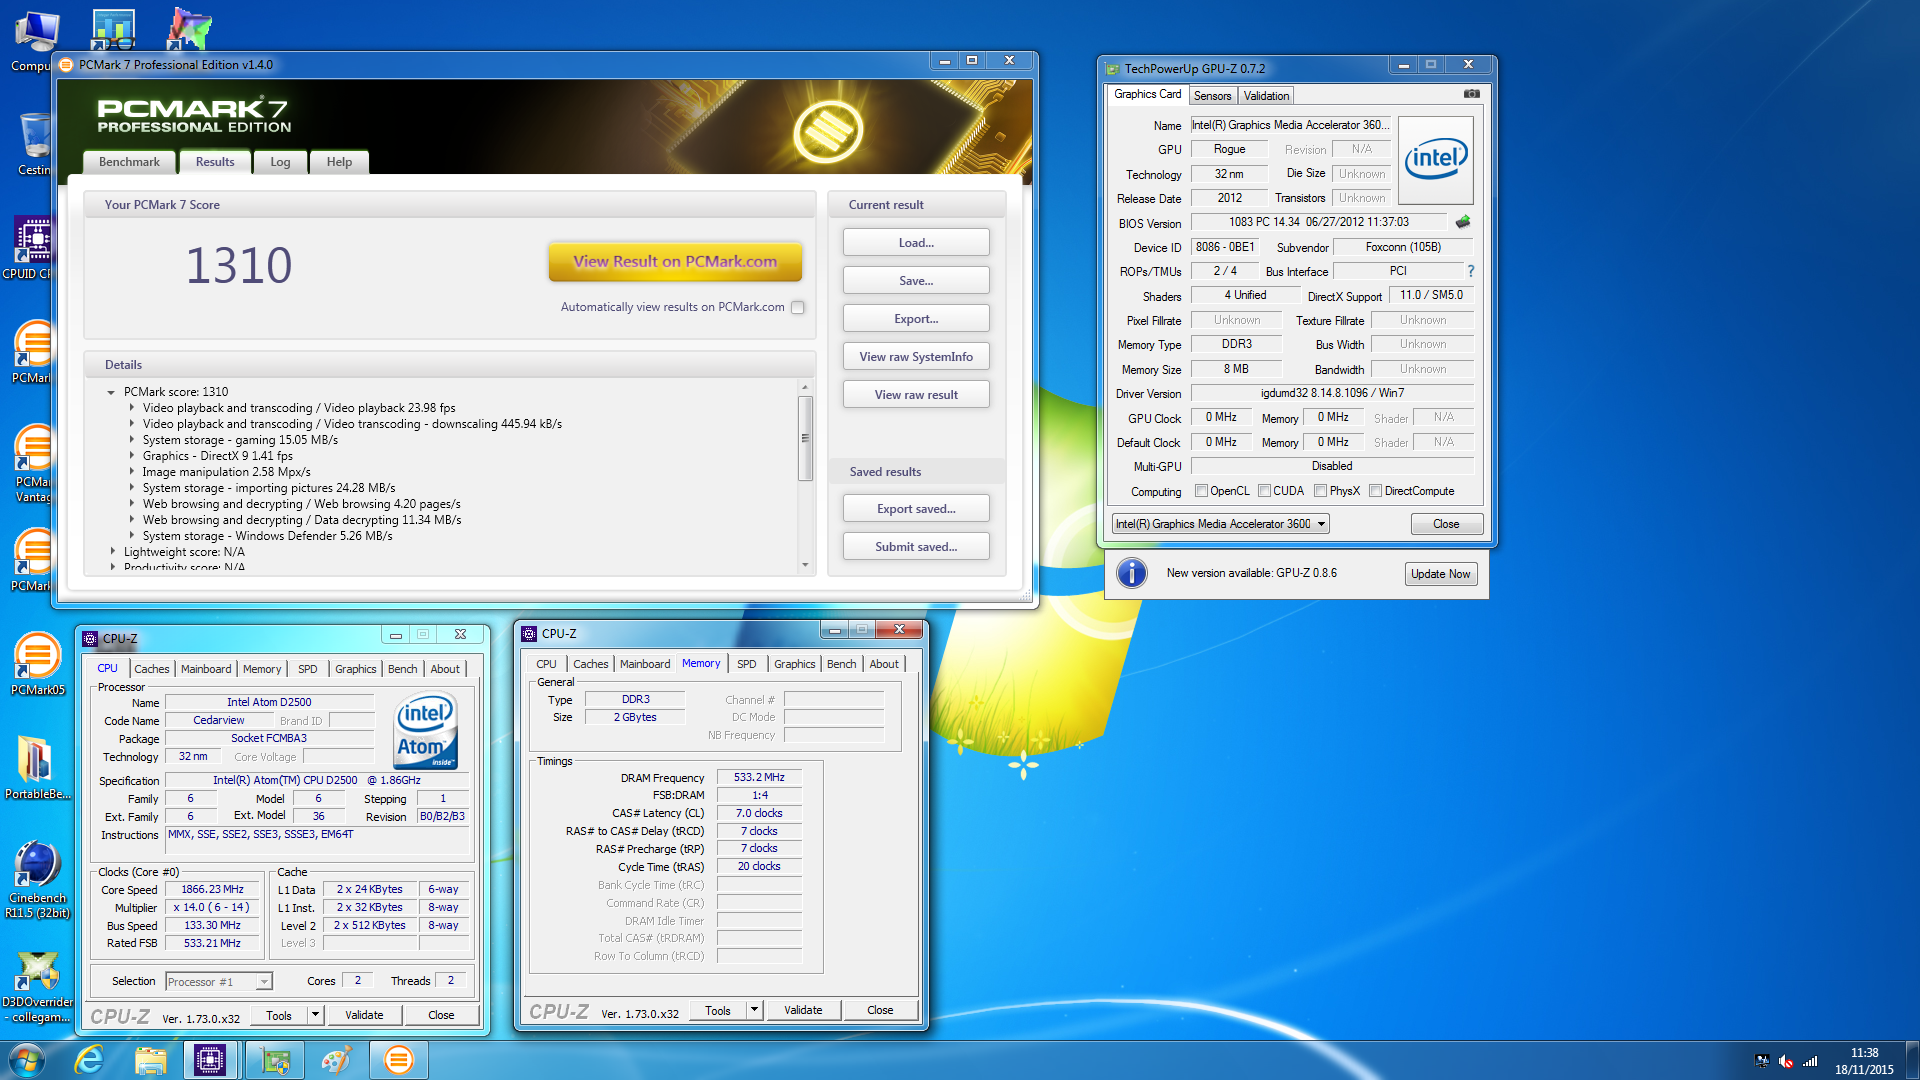Click View raw SystemInfo
Image resolution: width=1920 pixels, height=1080 pixels.
pyautogui.click(x=916, y=357)
